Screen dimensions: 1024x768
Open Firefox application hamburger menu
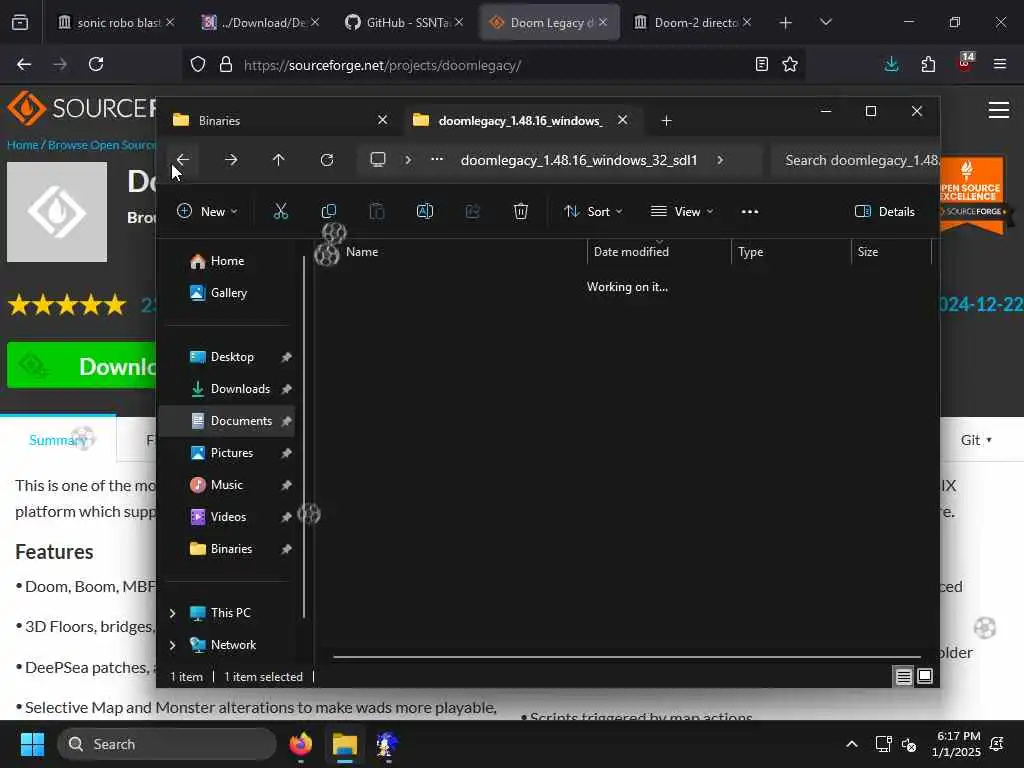pos(1000,64)
